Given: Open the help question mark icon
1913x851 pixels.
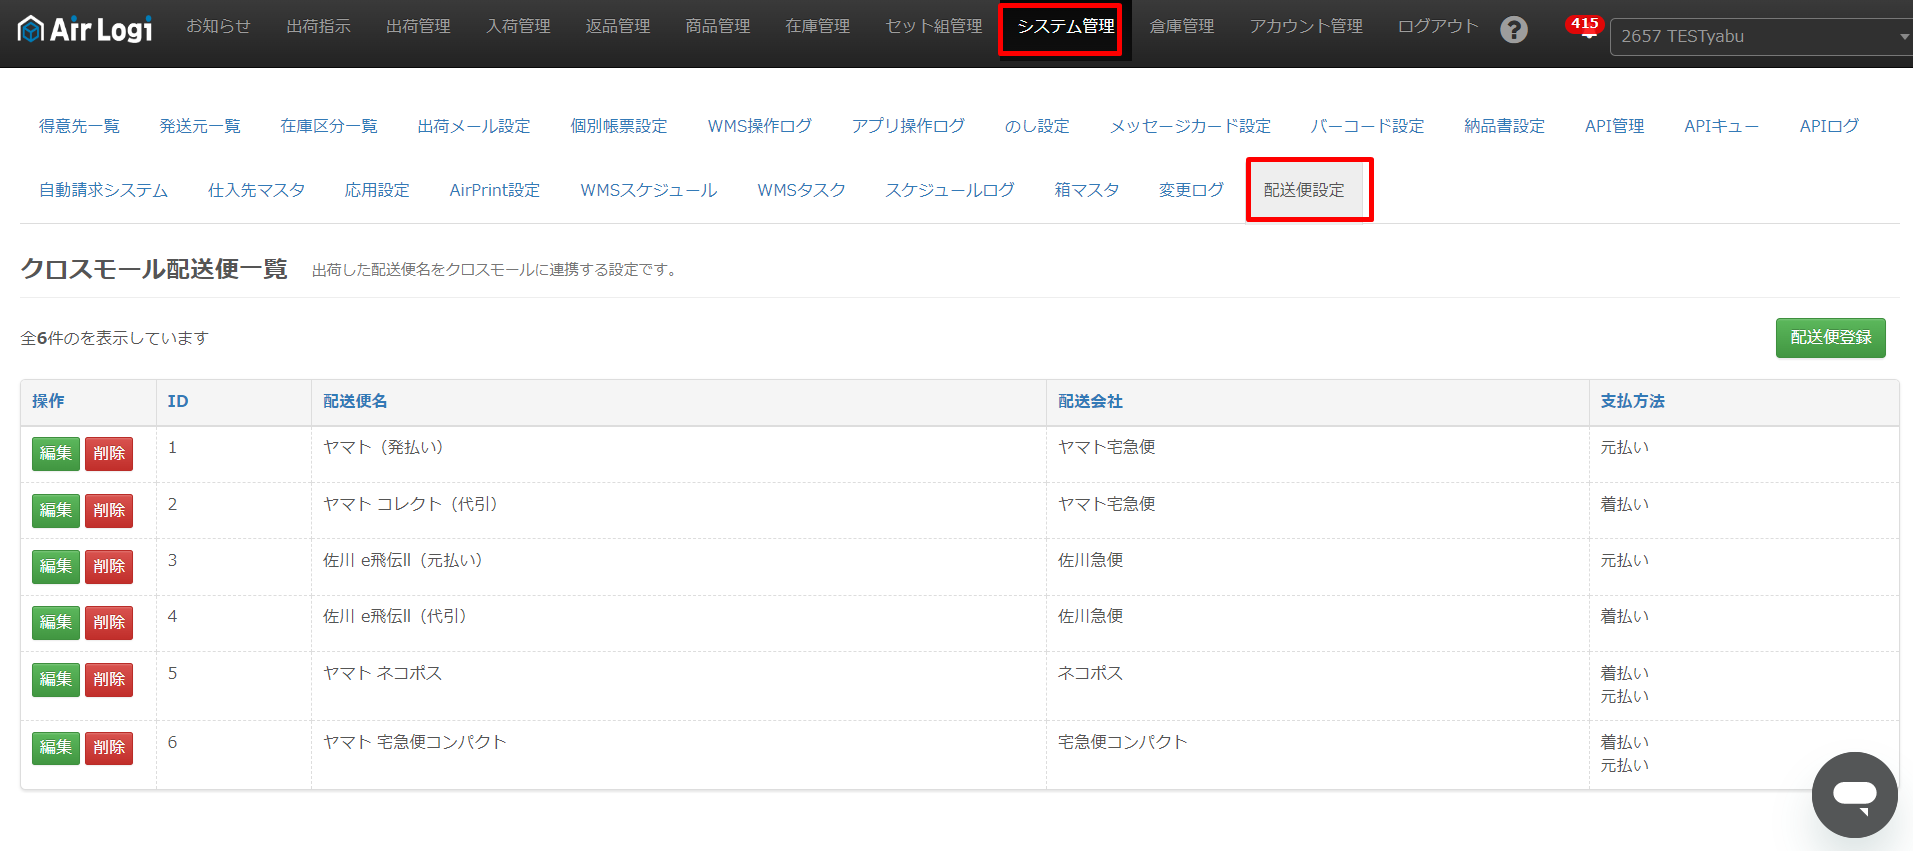Looking at the screenshot, I should click(x=1513, y=30).
